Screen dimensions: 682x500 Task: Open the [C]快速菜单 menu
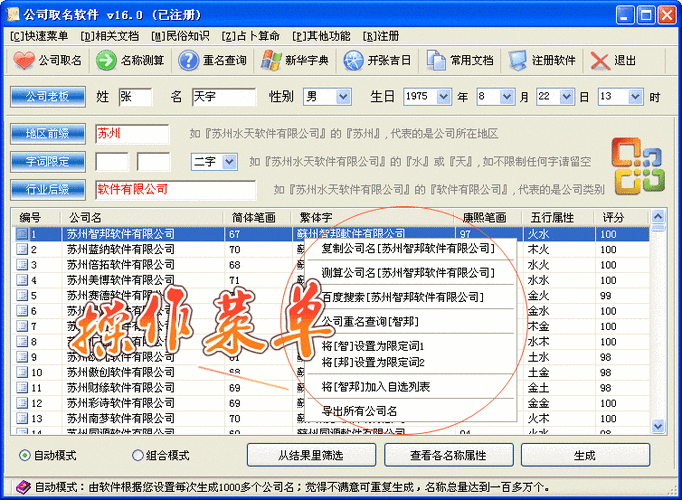point(39,36)
